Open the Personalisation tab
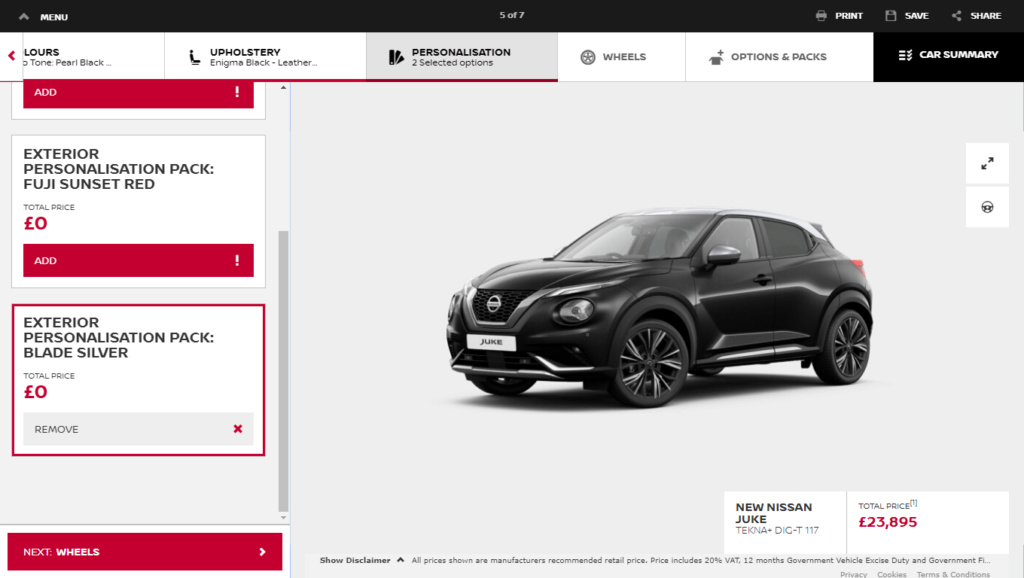 (462, 57)
